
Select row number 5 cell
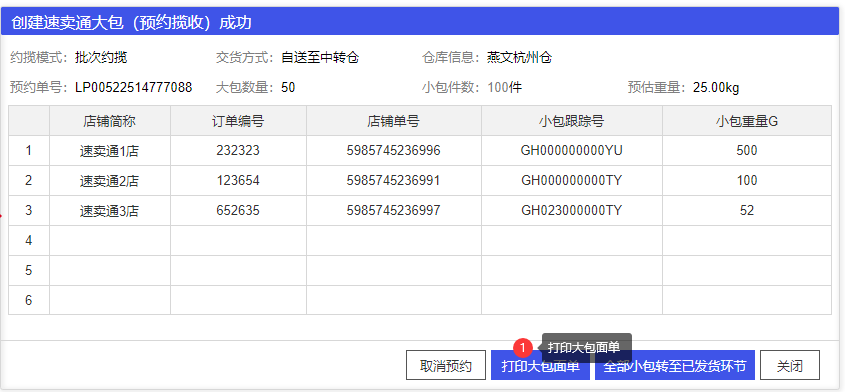point(29,270)
